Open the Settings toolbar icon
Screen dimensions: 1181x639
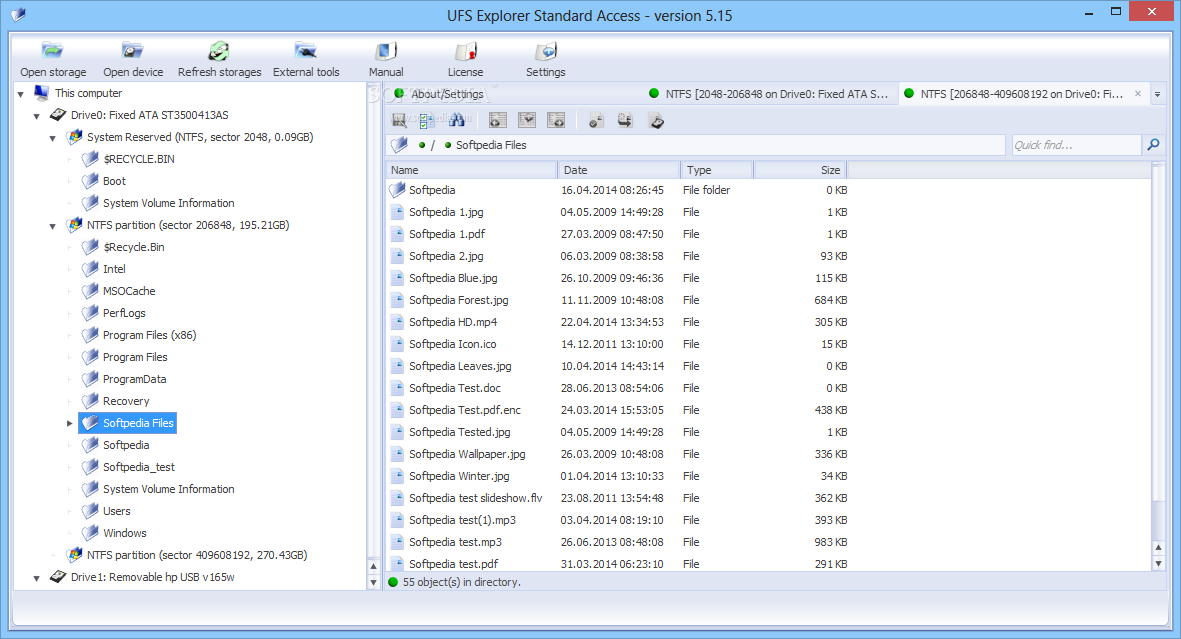point(545,51)
